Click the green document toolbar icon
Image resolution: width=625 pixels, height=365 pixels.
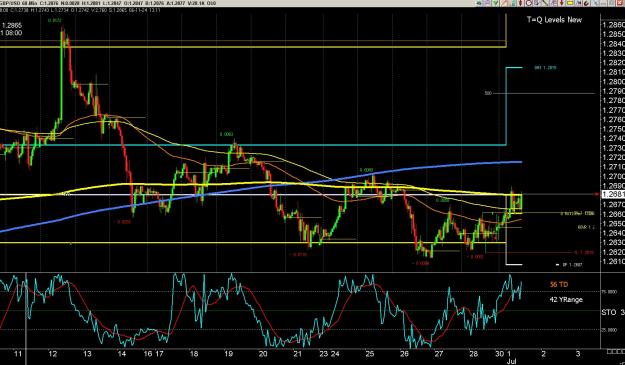tap(514, 3)
